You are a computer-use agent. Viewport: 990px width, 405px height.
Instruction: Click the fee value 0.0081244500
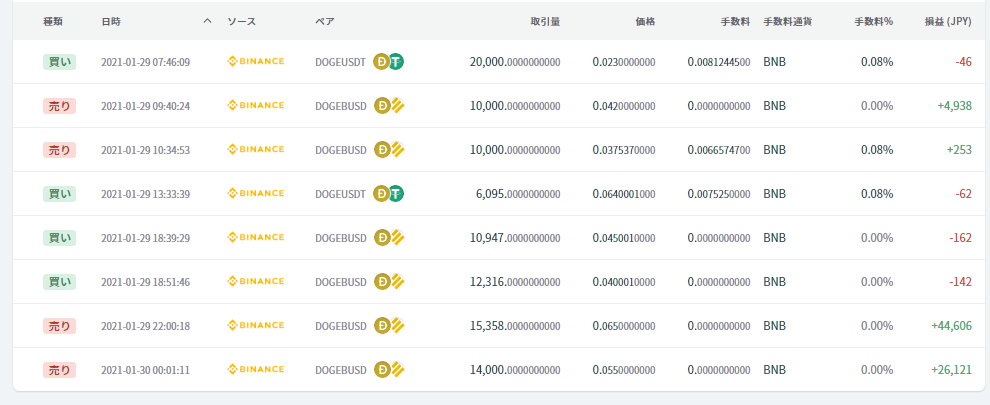tap(719, 62)
